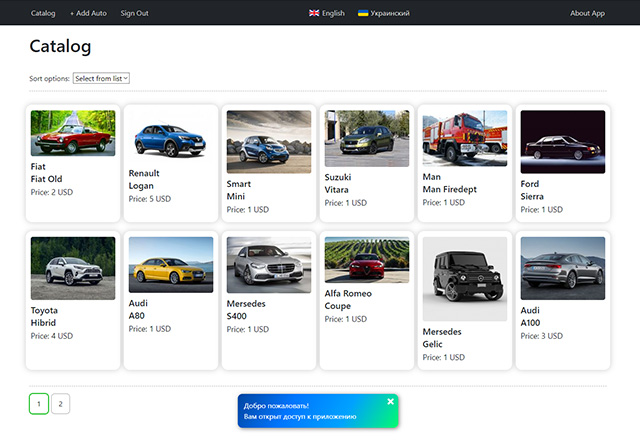
Task: Go to page 2 of catalog
Action: tap(60, 404)
